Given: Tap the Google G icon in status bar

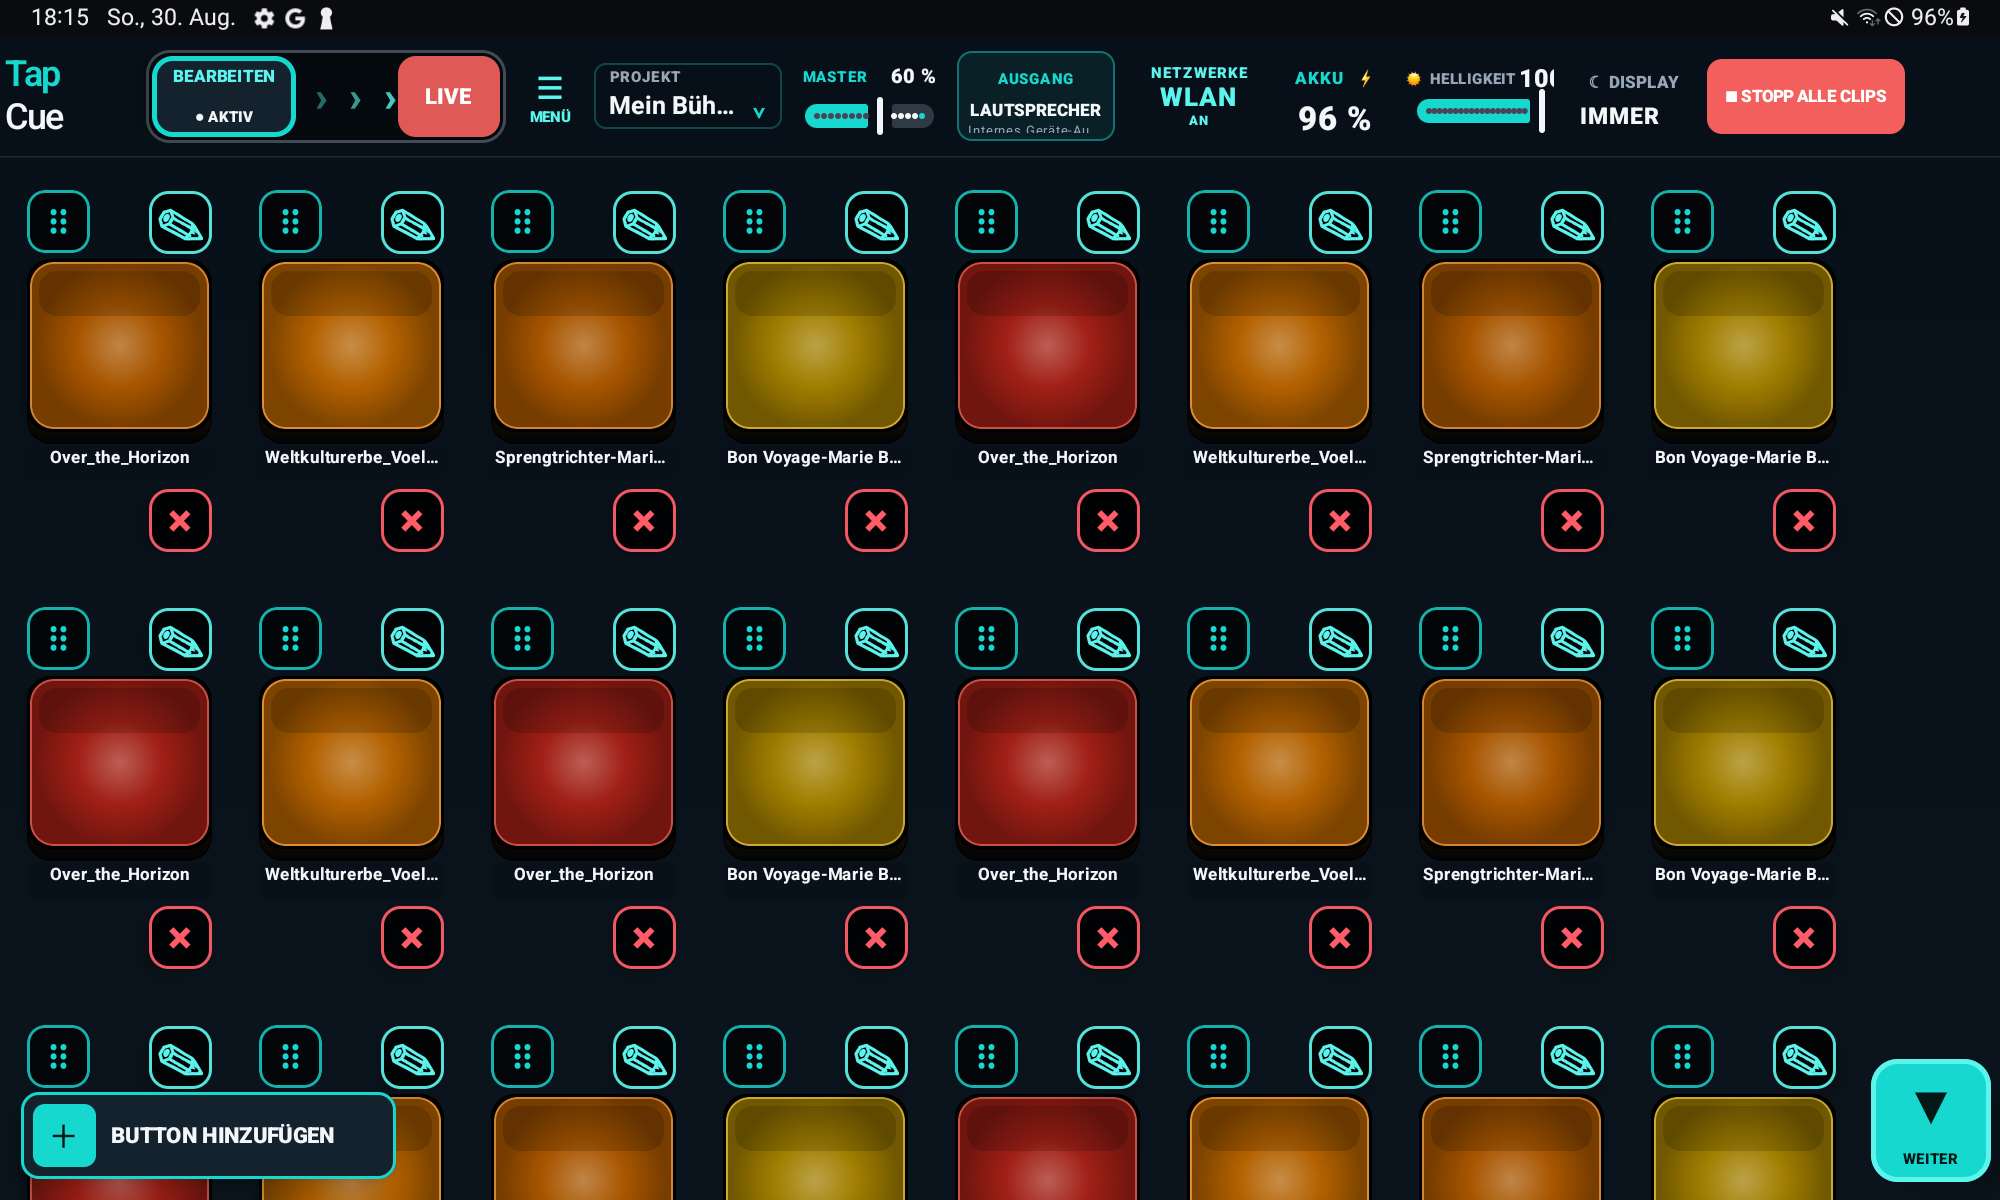Looking at the screenshot, I should (295, 18).
